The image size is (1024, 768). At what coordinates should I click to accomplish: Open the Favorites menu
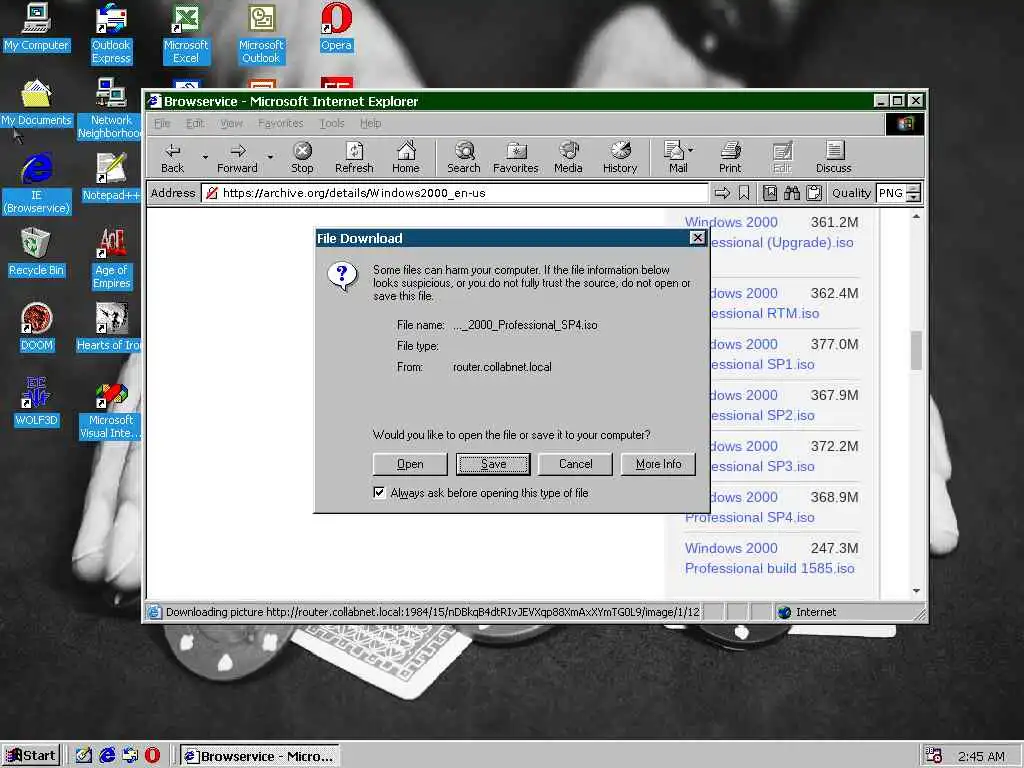pos(280,123)
